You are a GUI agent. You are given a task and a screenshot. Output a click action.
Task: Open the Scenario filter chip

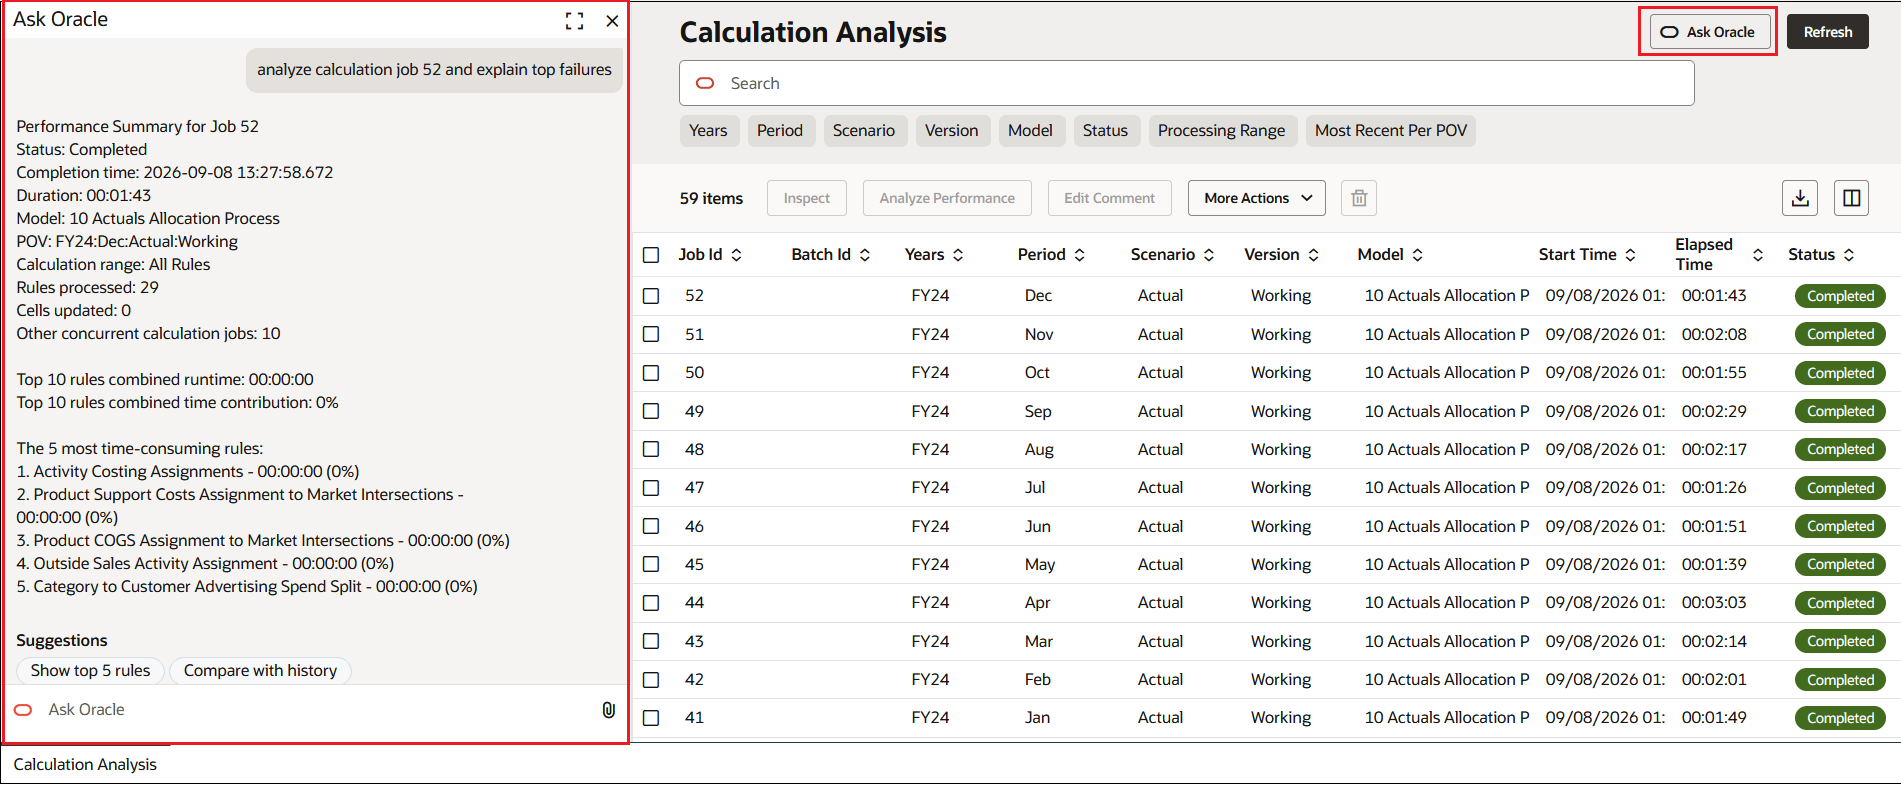(x=864, y=131)
